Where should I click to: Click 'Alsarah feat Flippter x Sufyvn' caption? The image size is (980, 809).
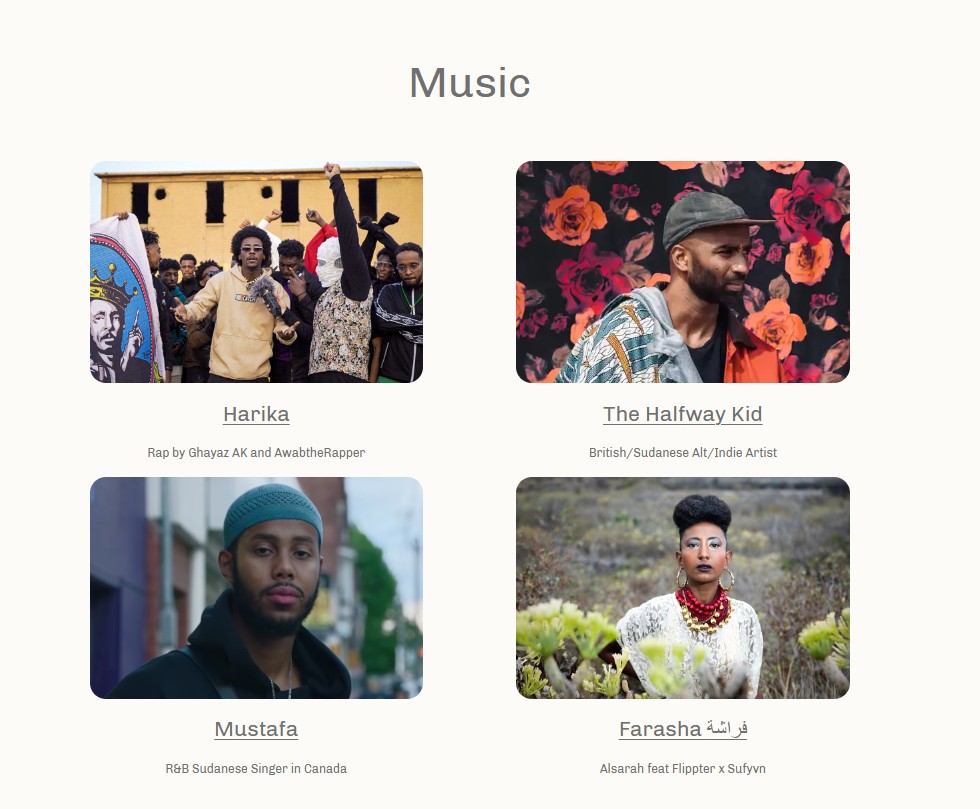682,768
